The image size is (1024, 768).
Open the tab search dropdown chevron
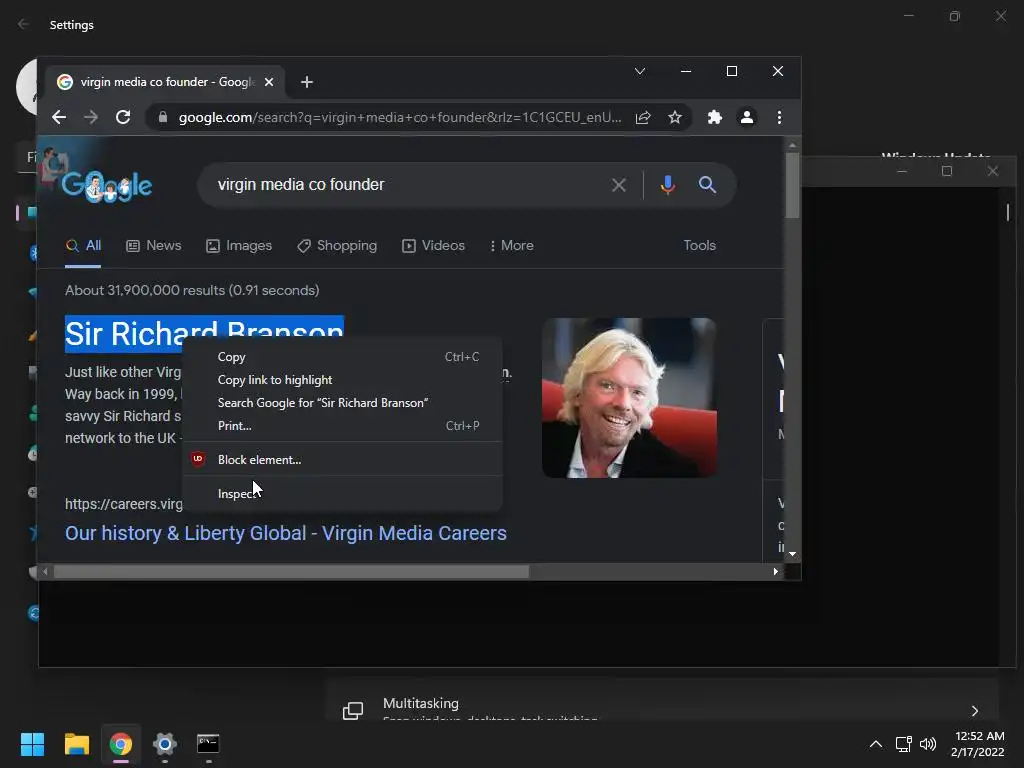640,71
